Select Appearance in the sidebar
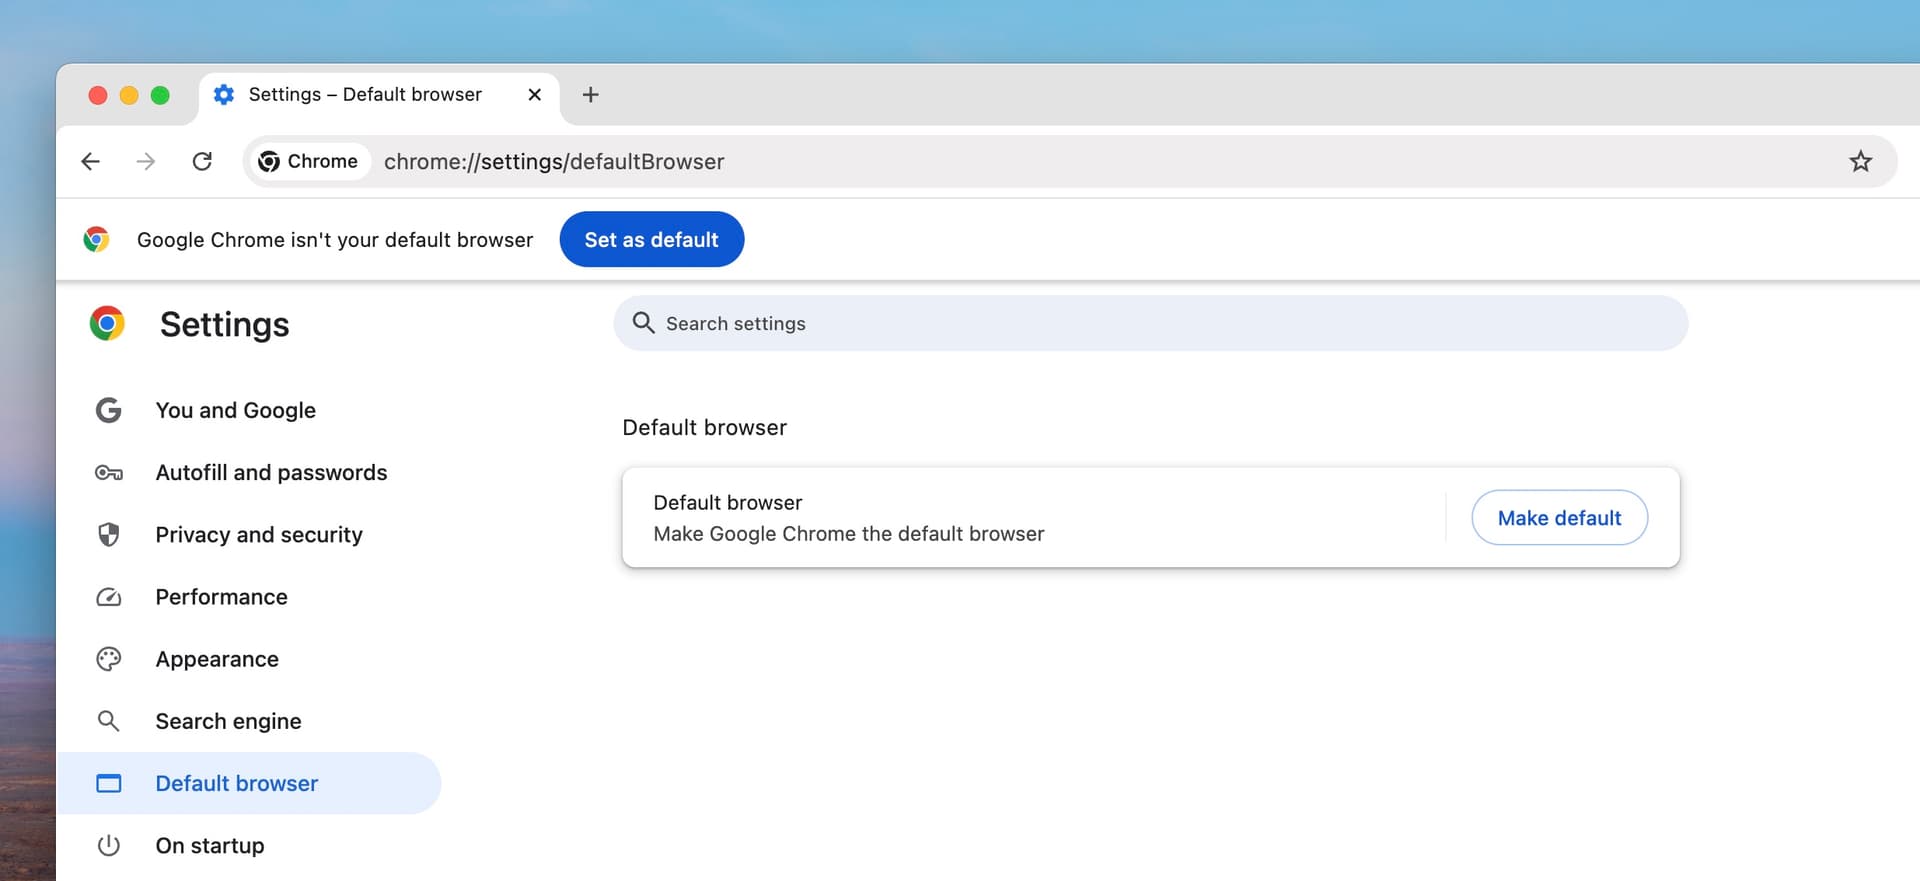The image size is (1920, 881). point(217,658)
